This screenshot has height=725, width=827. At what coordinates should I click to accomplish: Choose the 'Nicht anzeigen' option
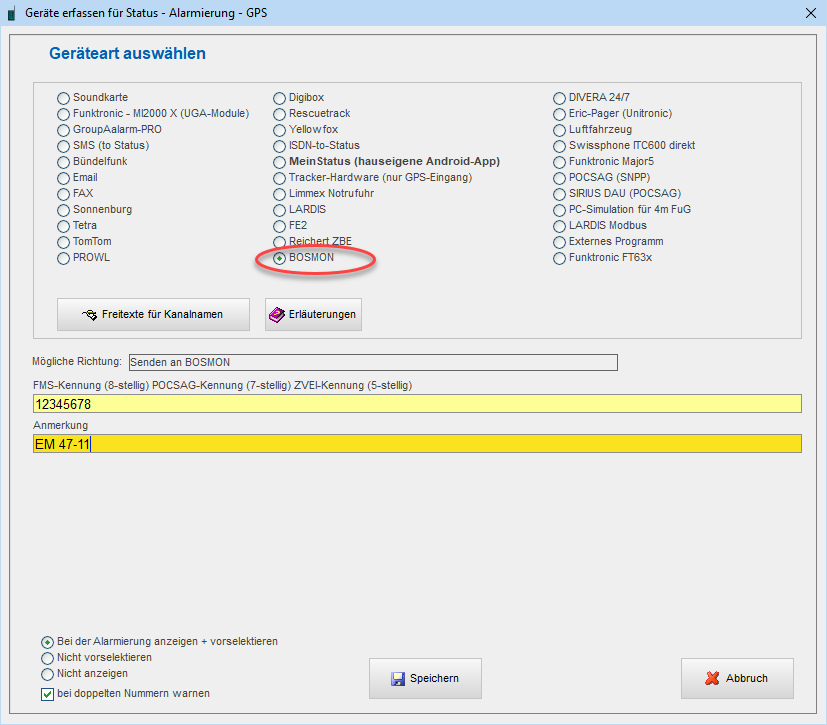pos(48,674)
